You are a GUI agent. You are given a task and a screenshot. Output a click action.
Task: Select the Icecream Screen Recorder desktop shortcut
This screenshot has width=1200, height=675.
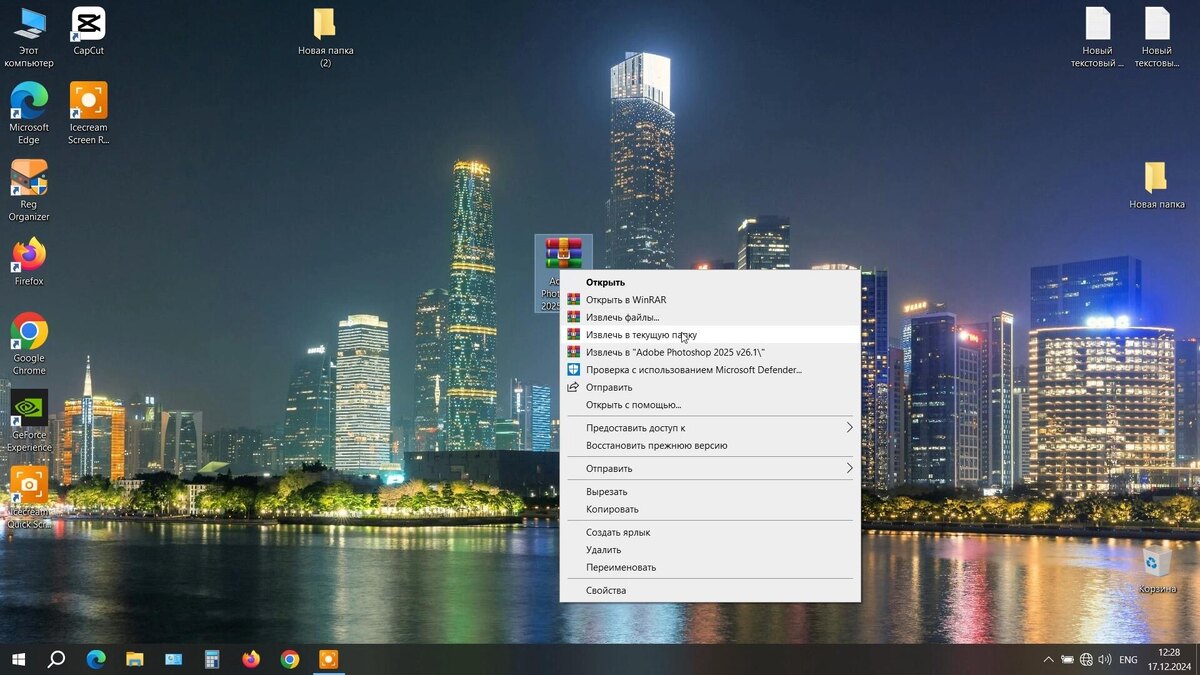[x=89, y=113]
